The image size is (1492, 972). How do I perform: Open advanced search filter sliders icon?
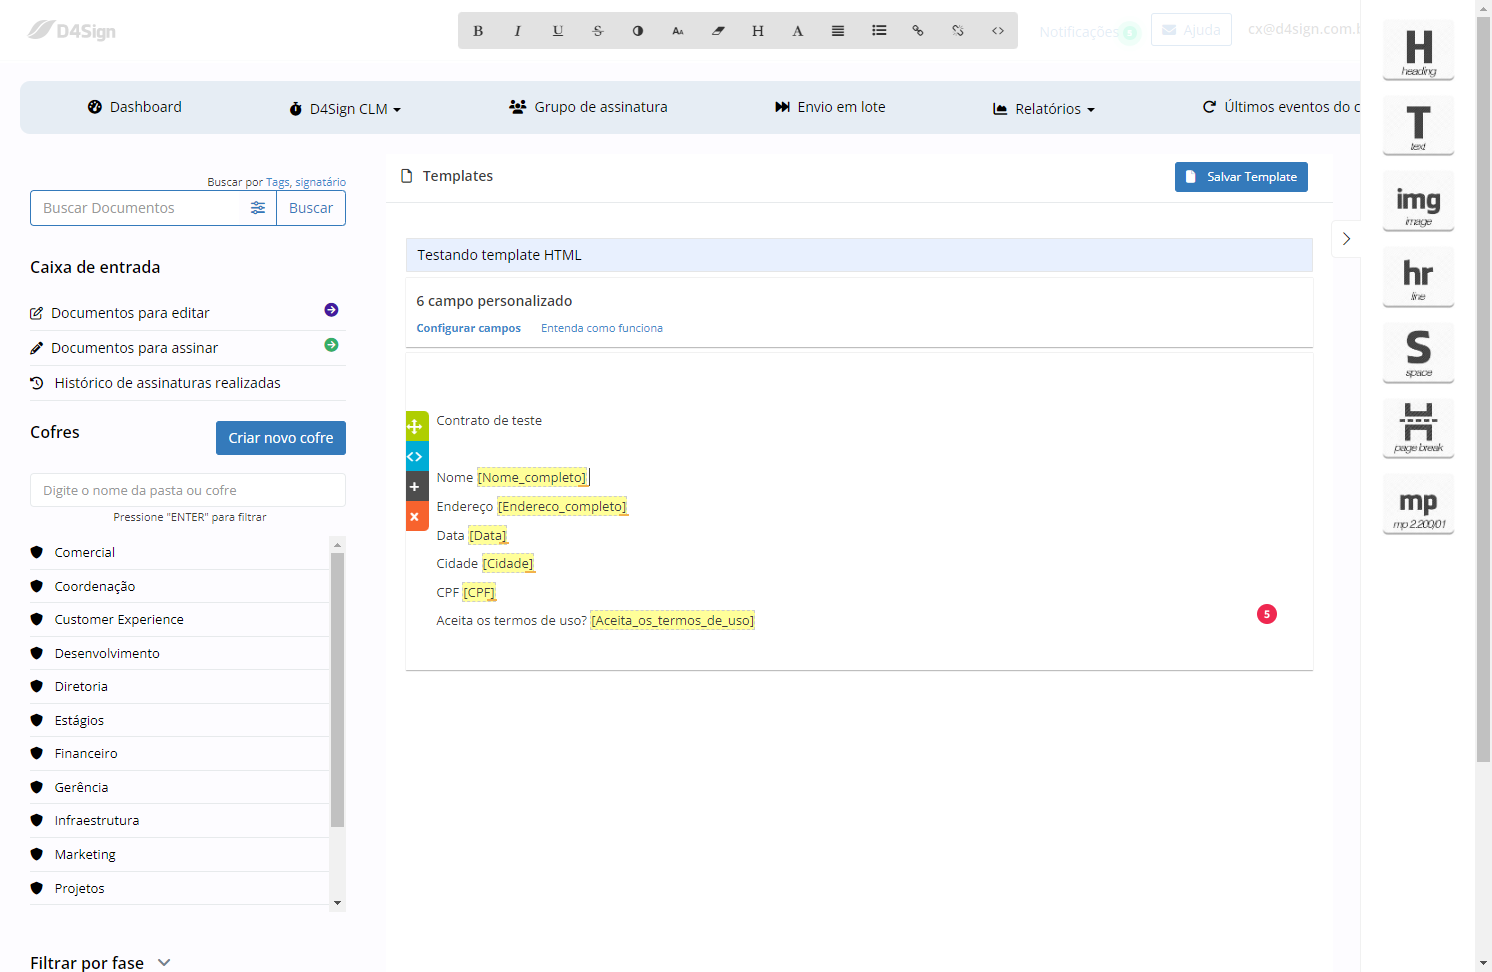coord(258,208)
